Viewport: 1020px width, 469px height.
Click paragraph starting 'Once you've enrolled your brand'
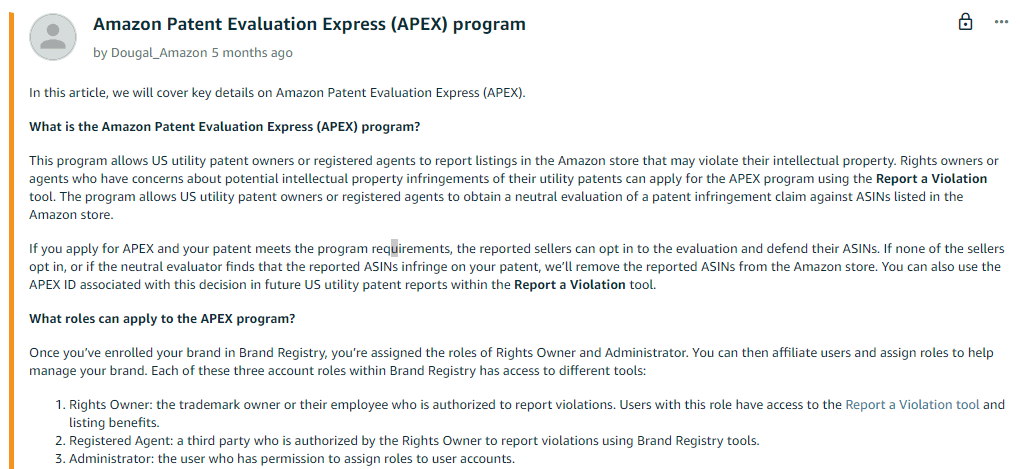511,362
